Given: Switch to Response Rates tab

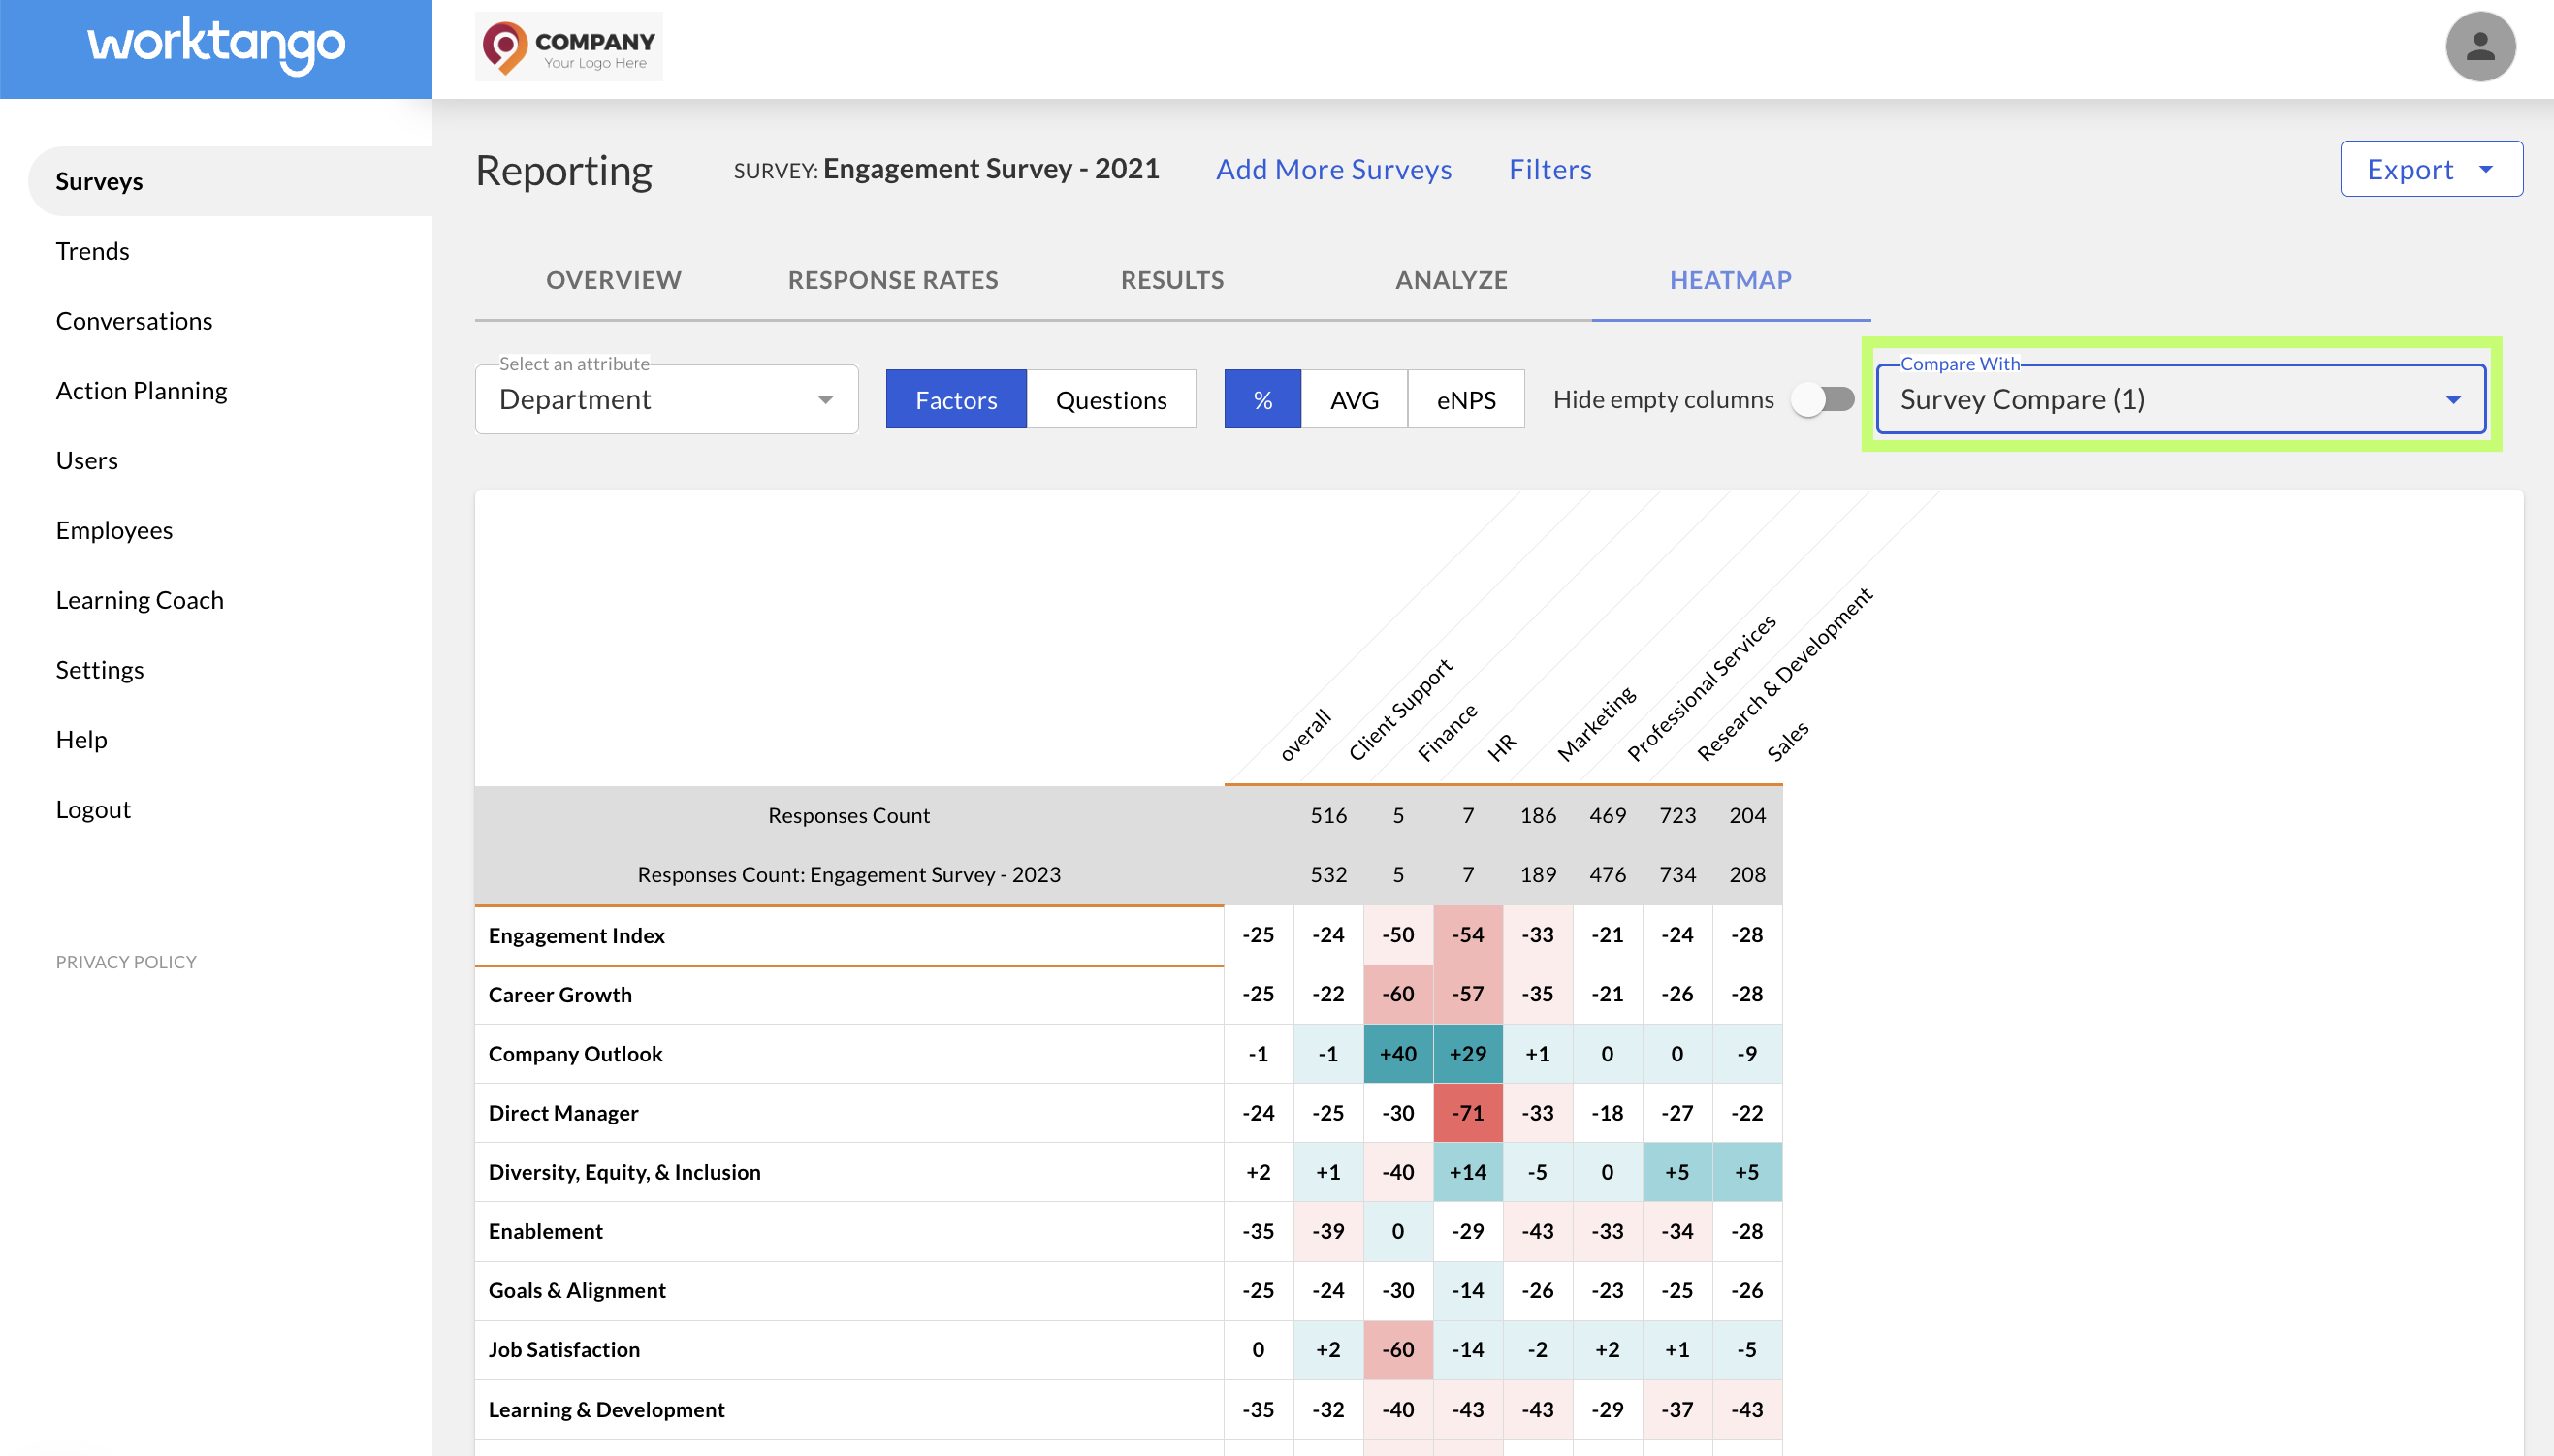Looking at the screenshot, I should pos(893,280).
